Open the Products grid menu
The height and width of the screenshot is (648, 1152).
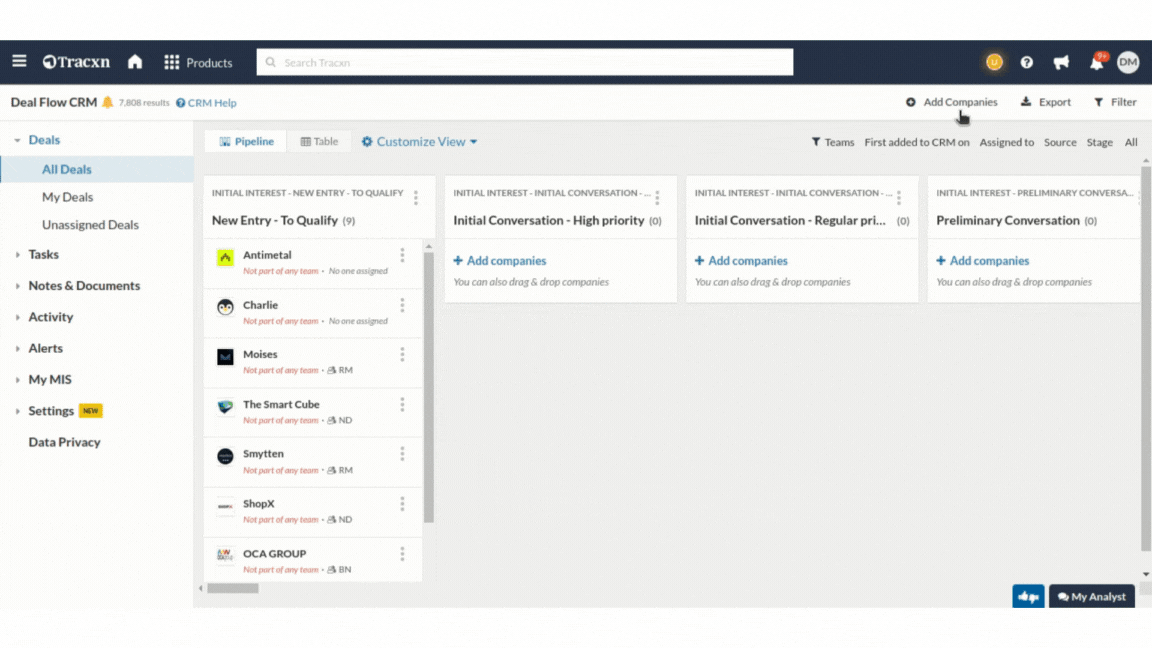click(198, 62)
